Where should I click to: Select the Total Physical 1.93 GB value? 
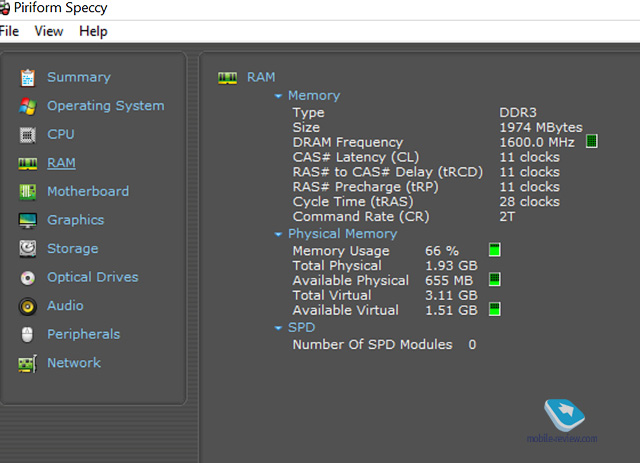click(451, 266)
